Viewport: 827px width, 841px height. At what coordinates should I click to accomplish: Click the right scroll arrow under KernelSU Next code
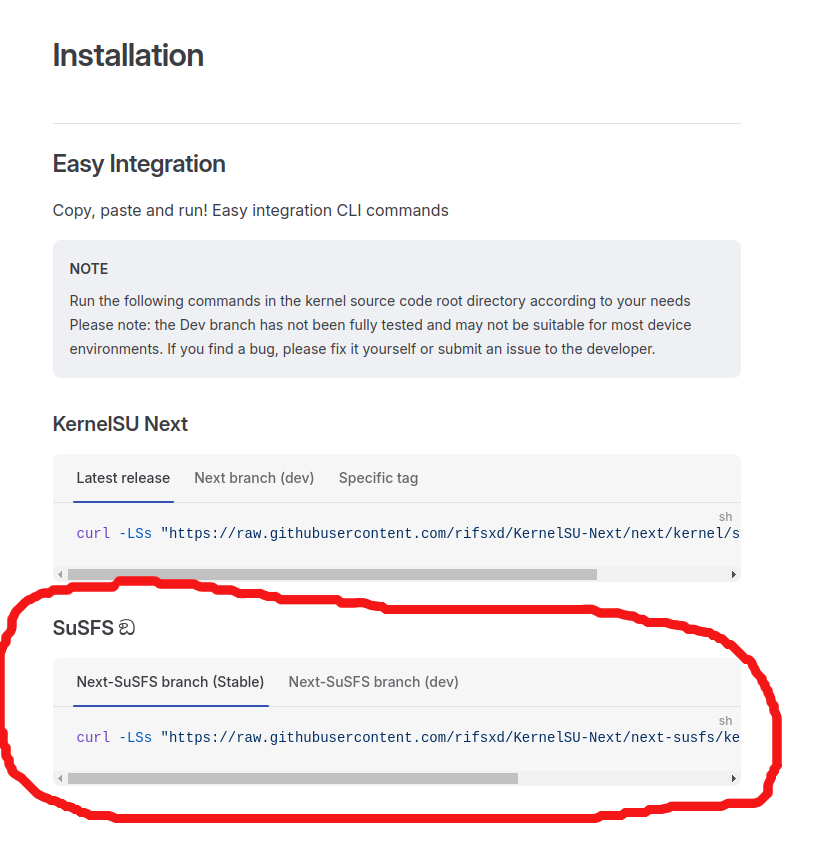pos(734,574)
